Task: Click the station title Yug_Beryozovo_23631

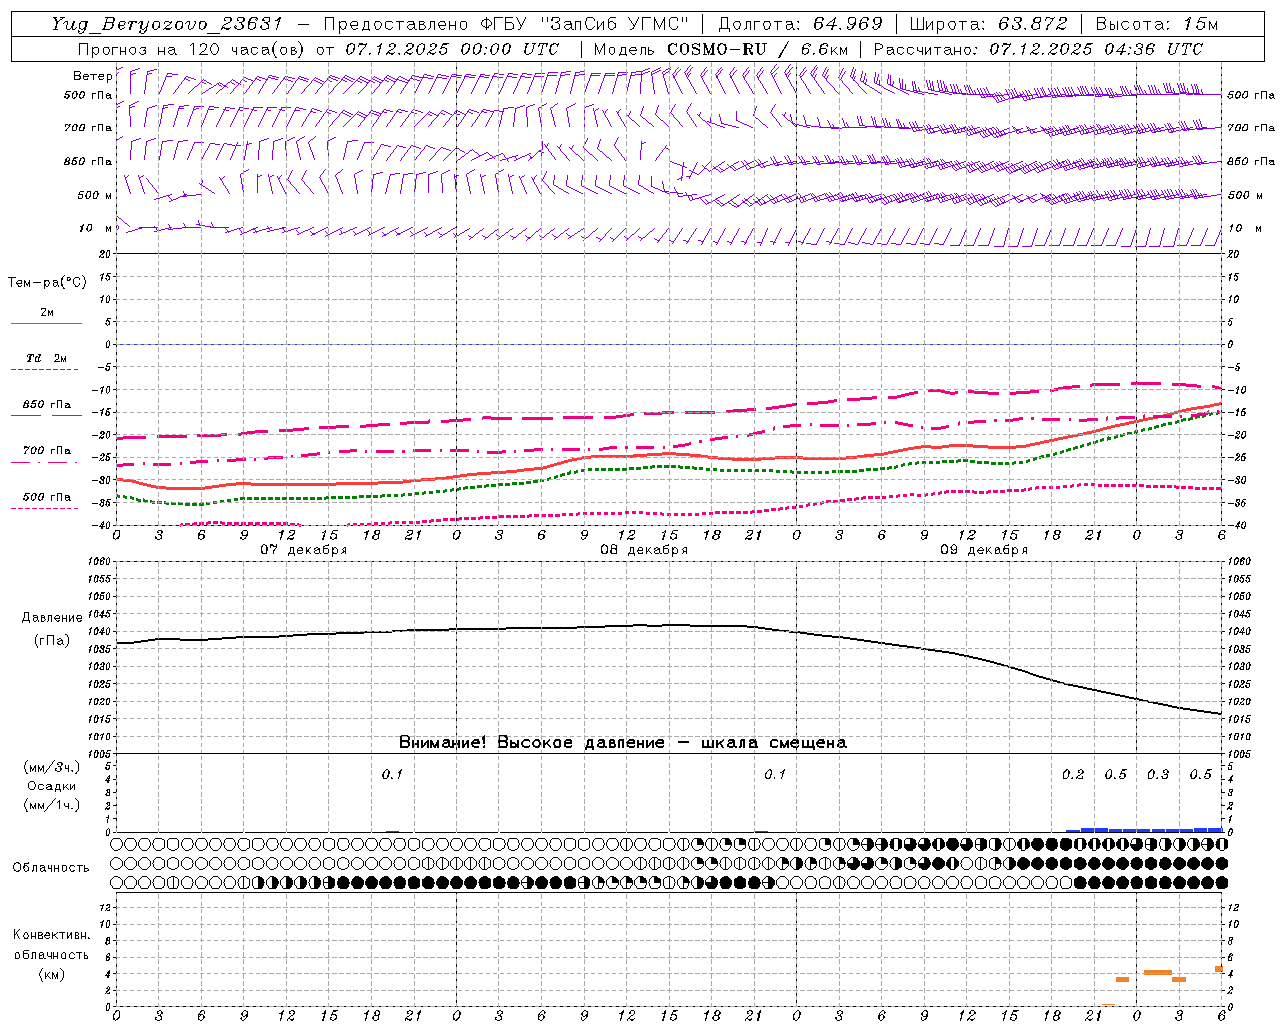Action: click(x=167, y=24)
